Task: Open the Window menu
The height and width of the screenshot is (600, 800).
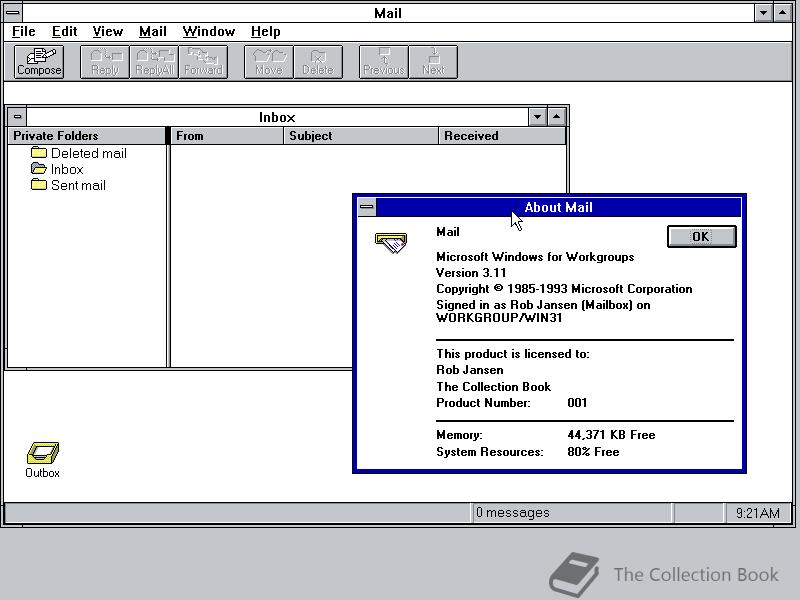Action: (x=209, y=32)
